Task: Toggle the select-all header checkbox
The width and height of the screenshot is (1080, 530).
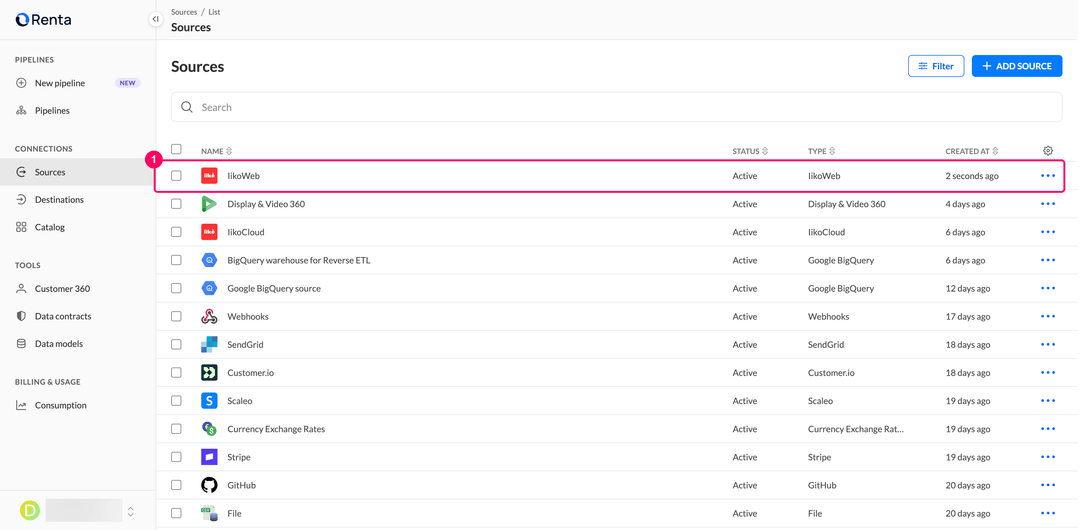Action: pos(176,150)
